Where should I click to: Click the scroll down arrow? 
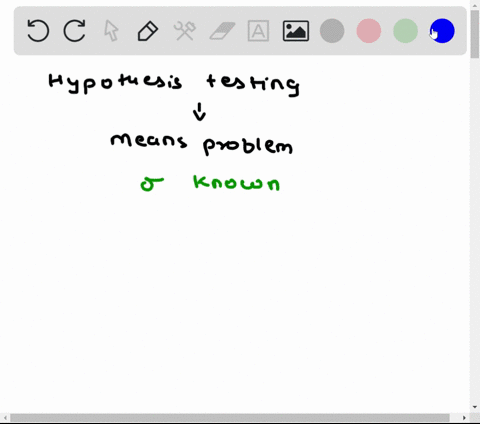[x=475, y=407]
